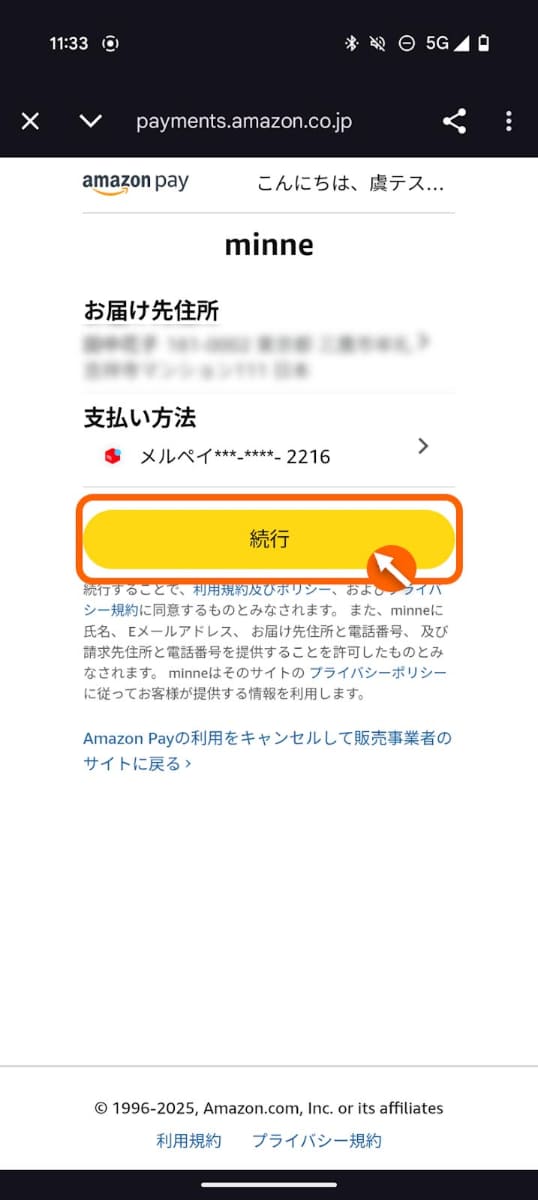The height and width of the screenshot is (1200, 538).
Task: Tap the こんにちは greeting account text
Action: (351, 184)
